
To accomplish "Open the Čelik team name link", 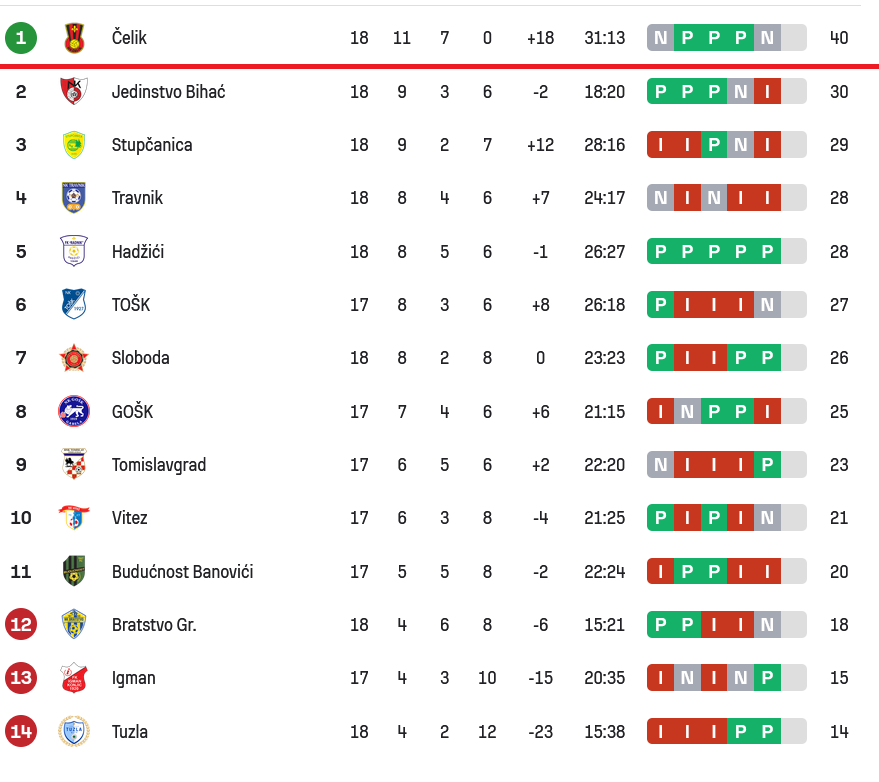I will (130, 38).
